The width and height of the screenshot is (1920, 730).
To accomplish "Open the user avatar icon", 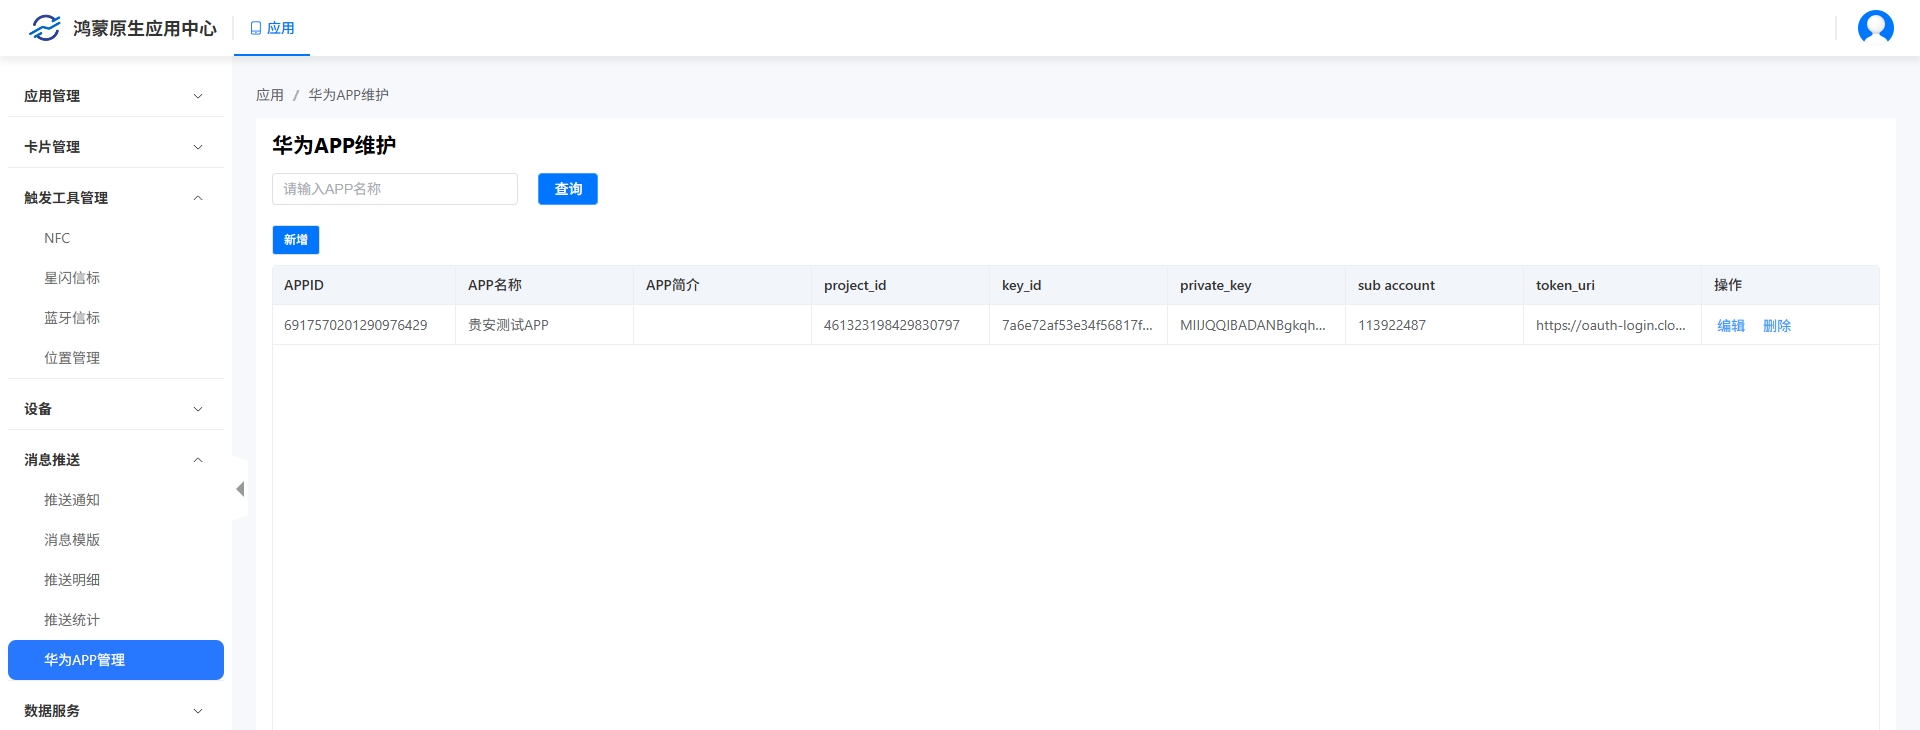I will 1875,27.
